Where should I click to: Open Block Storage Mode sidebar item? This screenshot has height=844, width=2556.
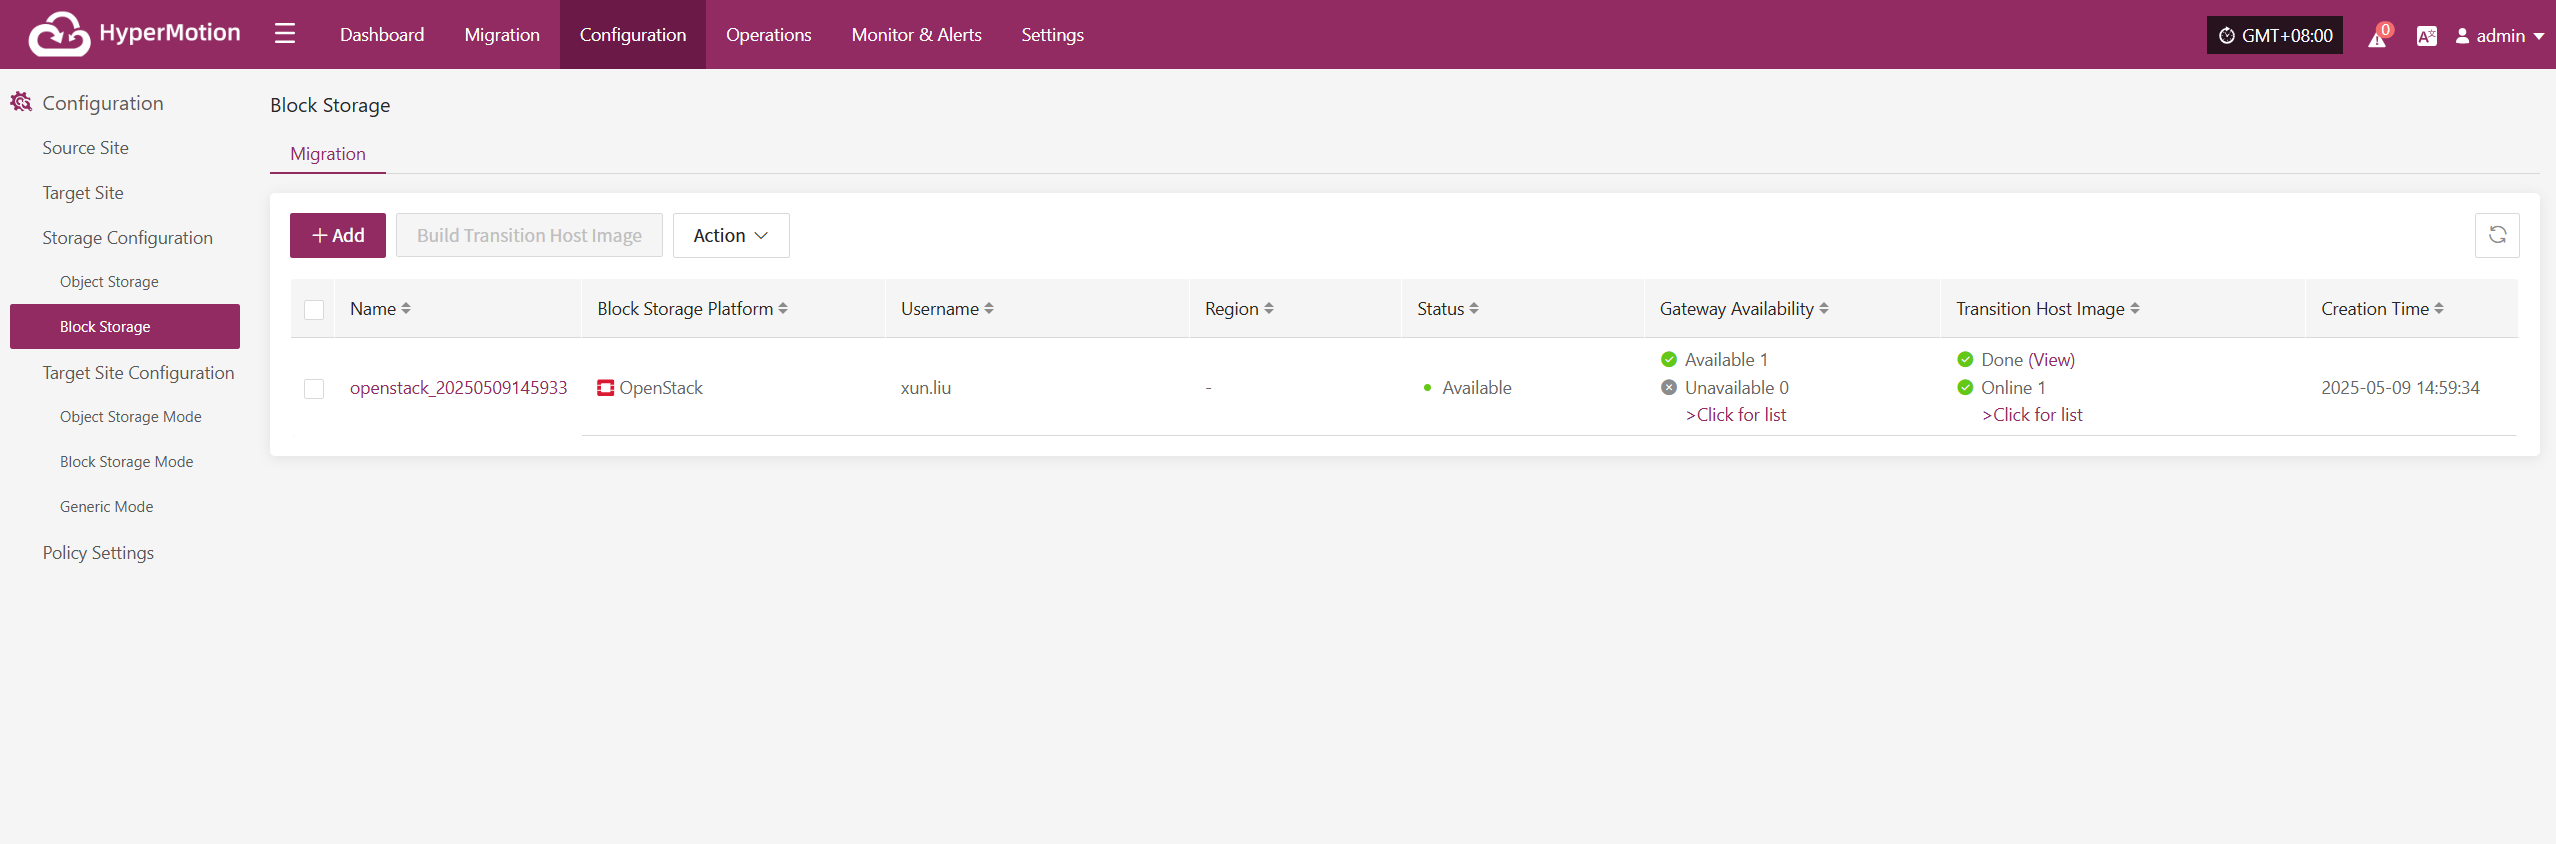(x=127, y=462)
